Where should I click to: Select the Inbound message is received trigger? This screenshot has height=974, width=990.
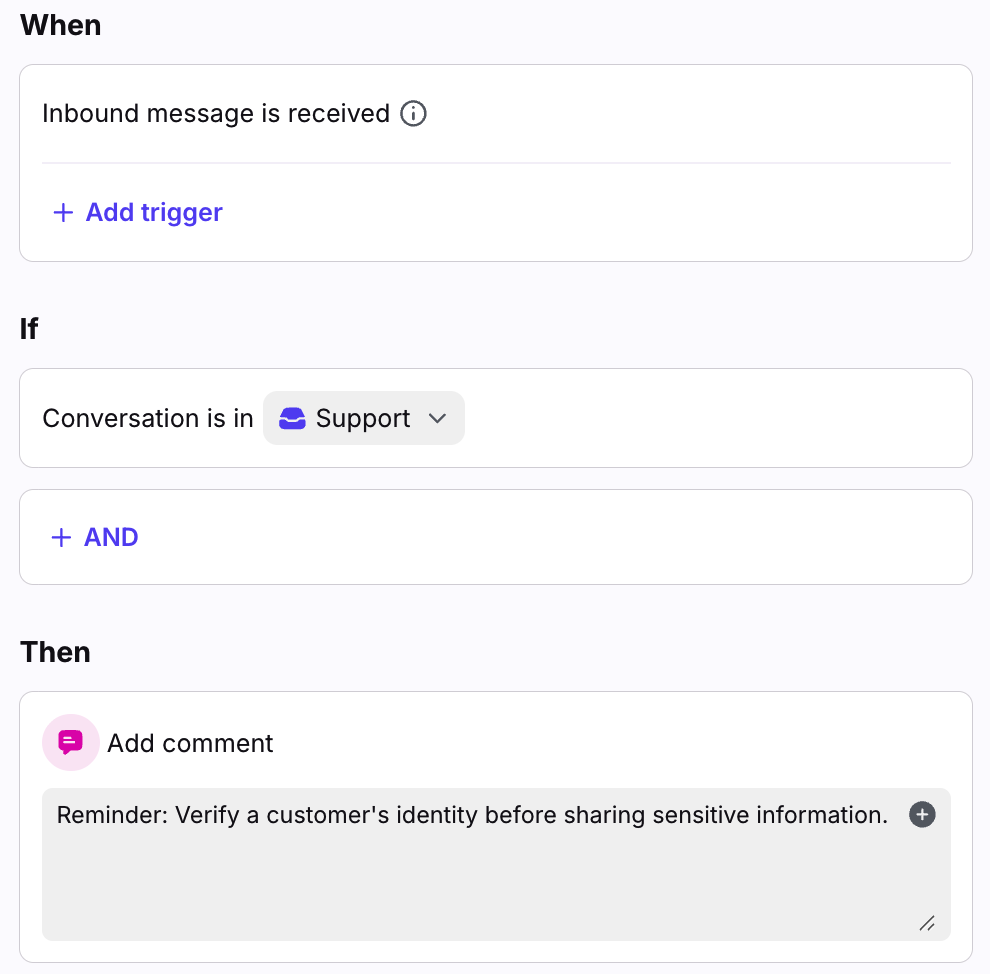[x=216, y=114]
